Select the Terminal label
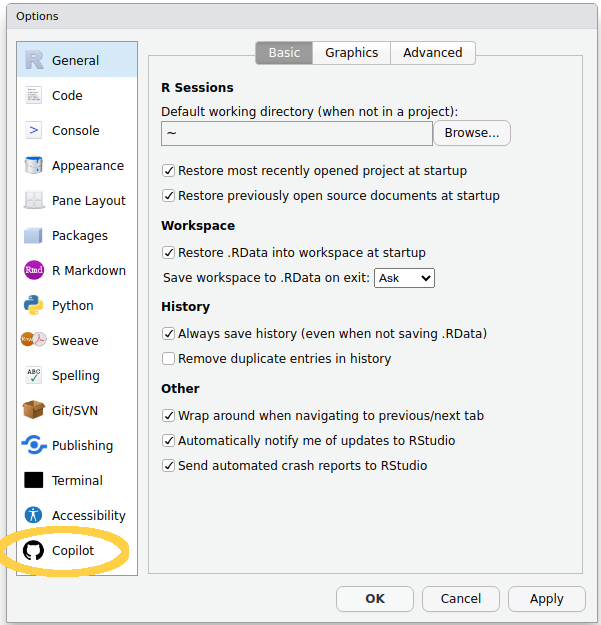Image resolution: width=601 pixels, height=625 pixels. [x=77, y=480]
